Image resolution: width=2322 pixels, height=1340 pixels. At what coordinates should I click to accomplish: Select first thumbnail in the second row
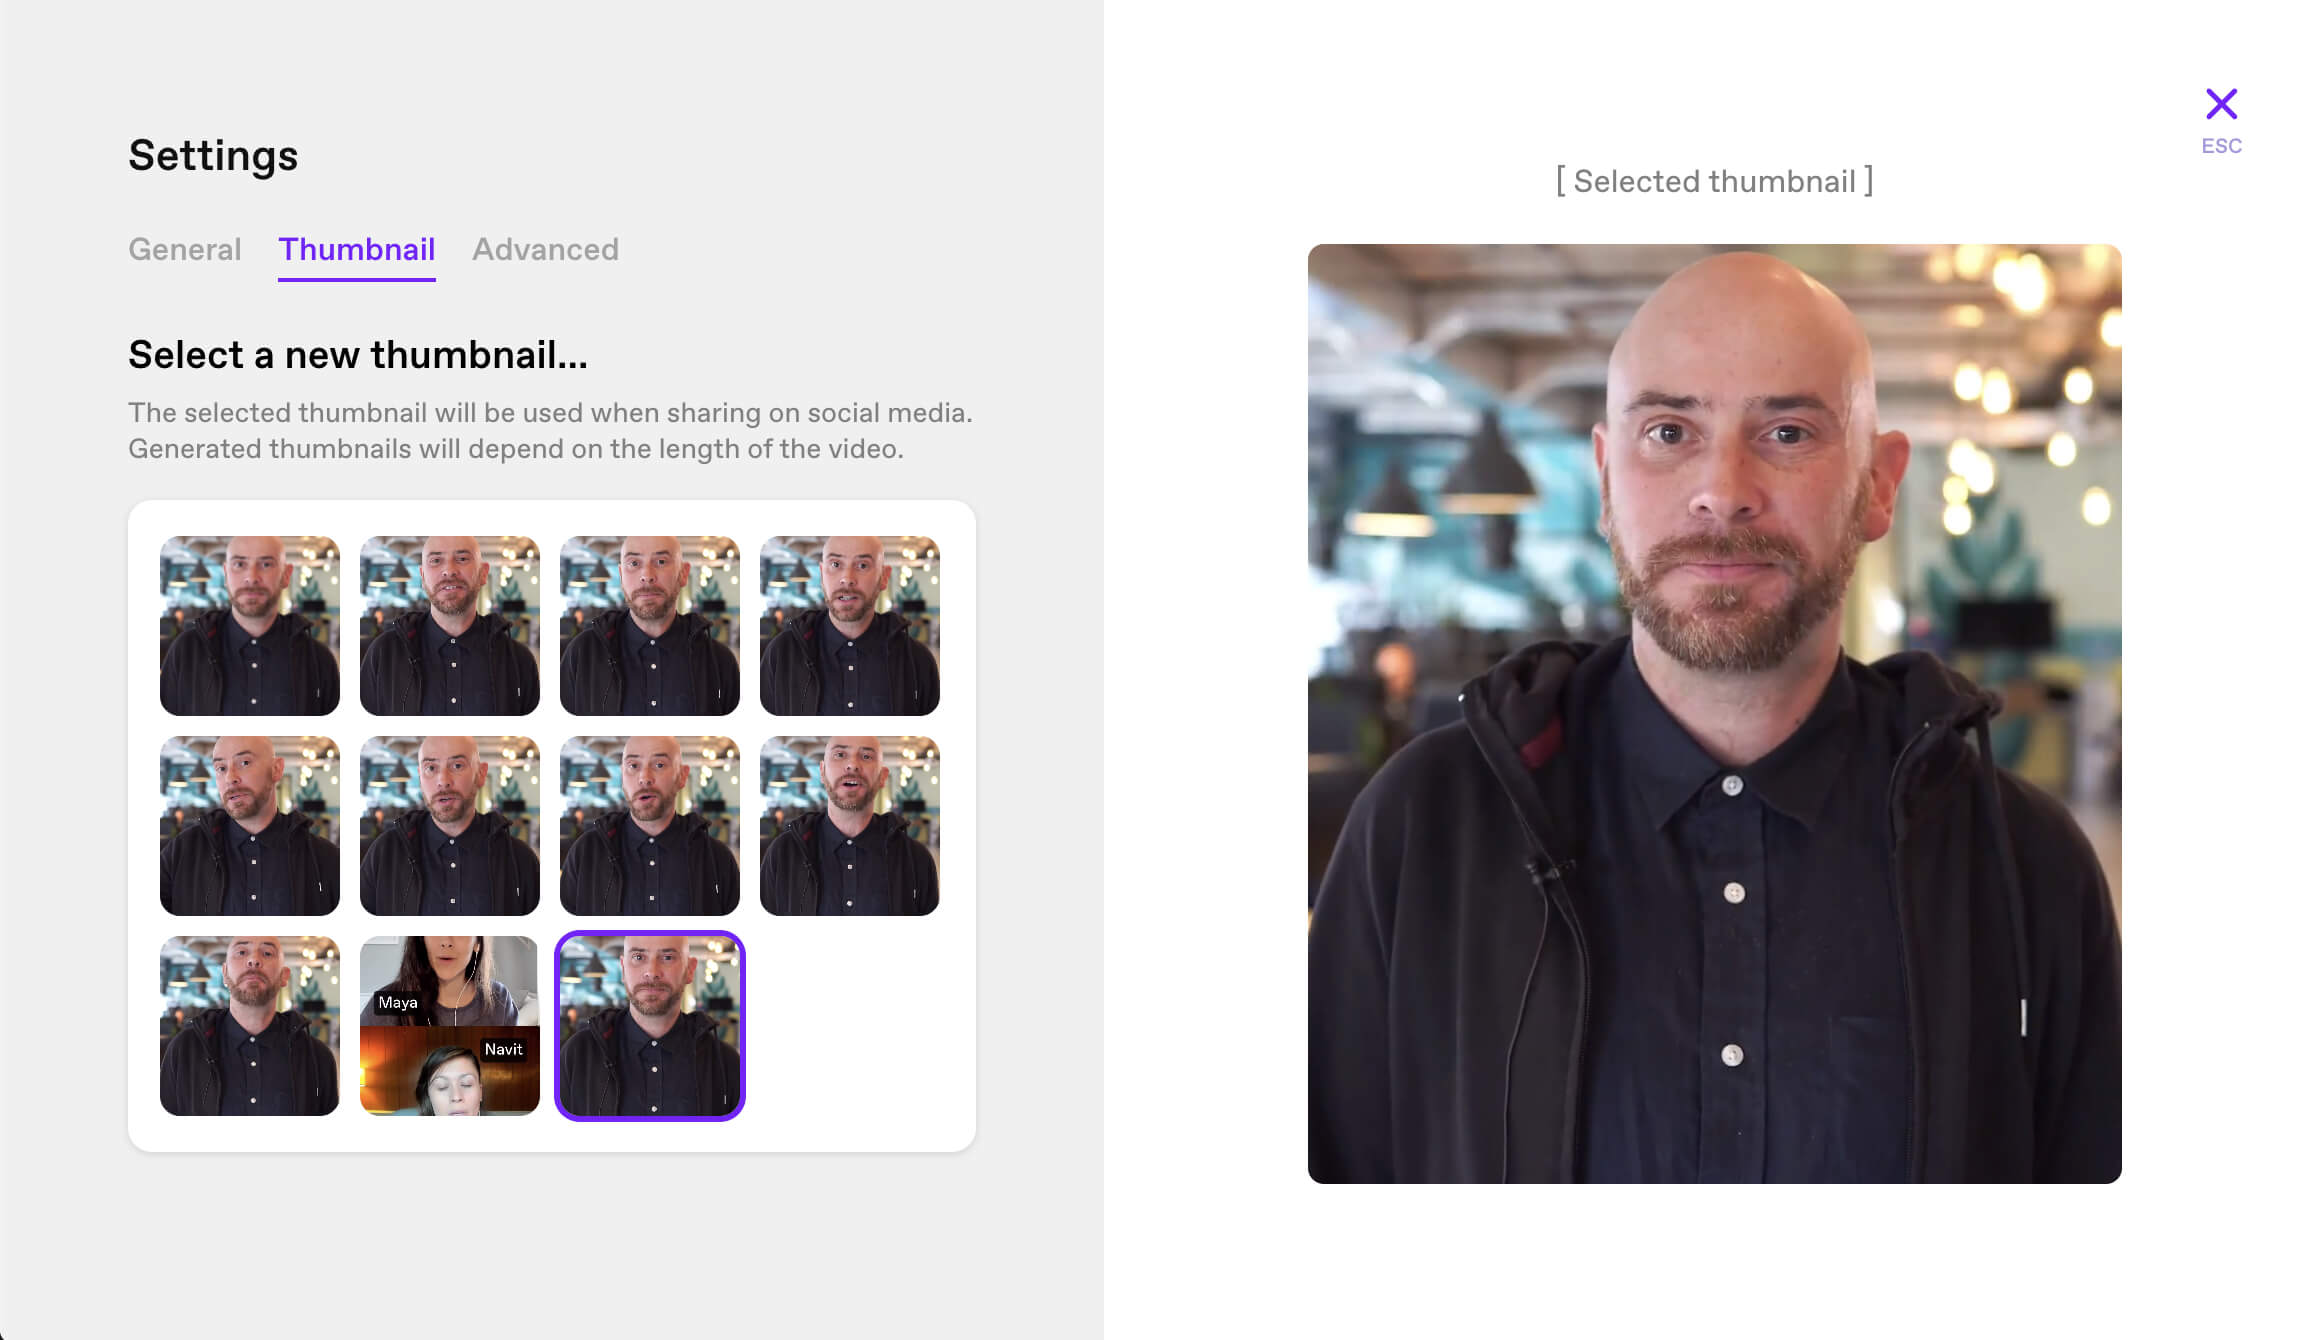click(x=250, y=826)
